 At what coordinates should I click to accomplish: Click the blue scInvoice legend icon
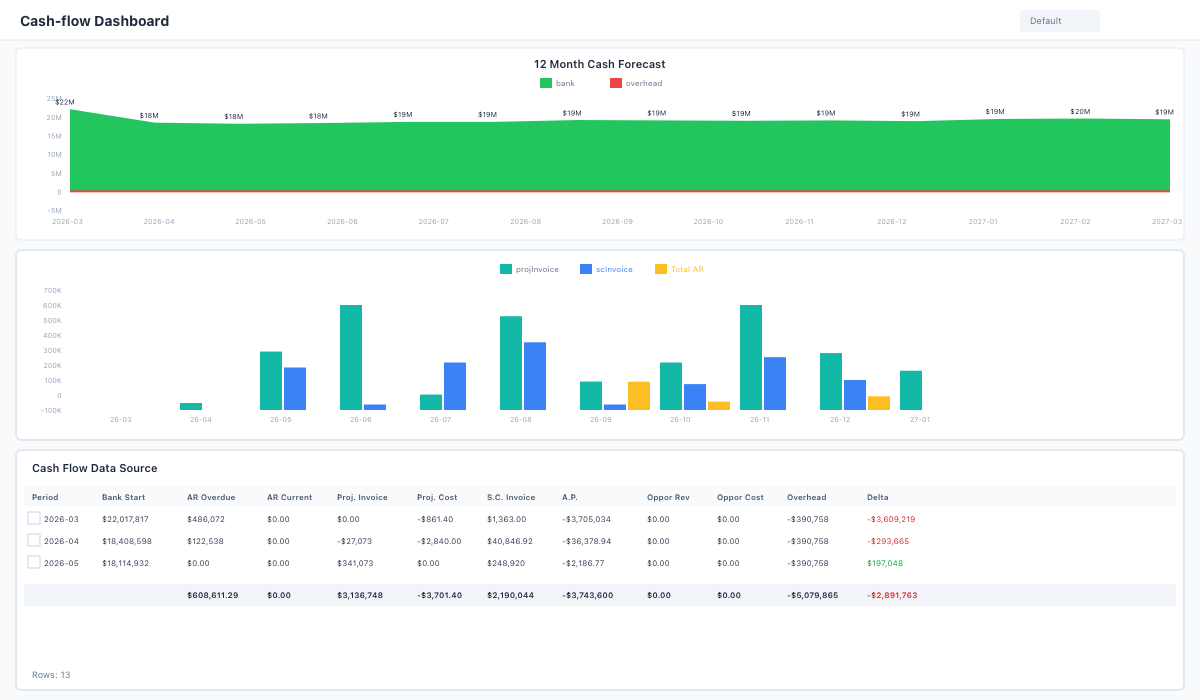coord(586,269)
